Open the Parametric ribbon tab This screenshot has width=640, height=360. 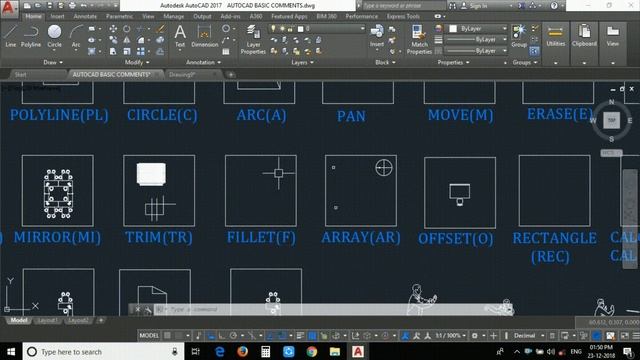(x=119, y=16)
